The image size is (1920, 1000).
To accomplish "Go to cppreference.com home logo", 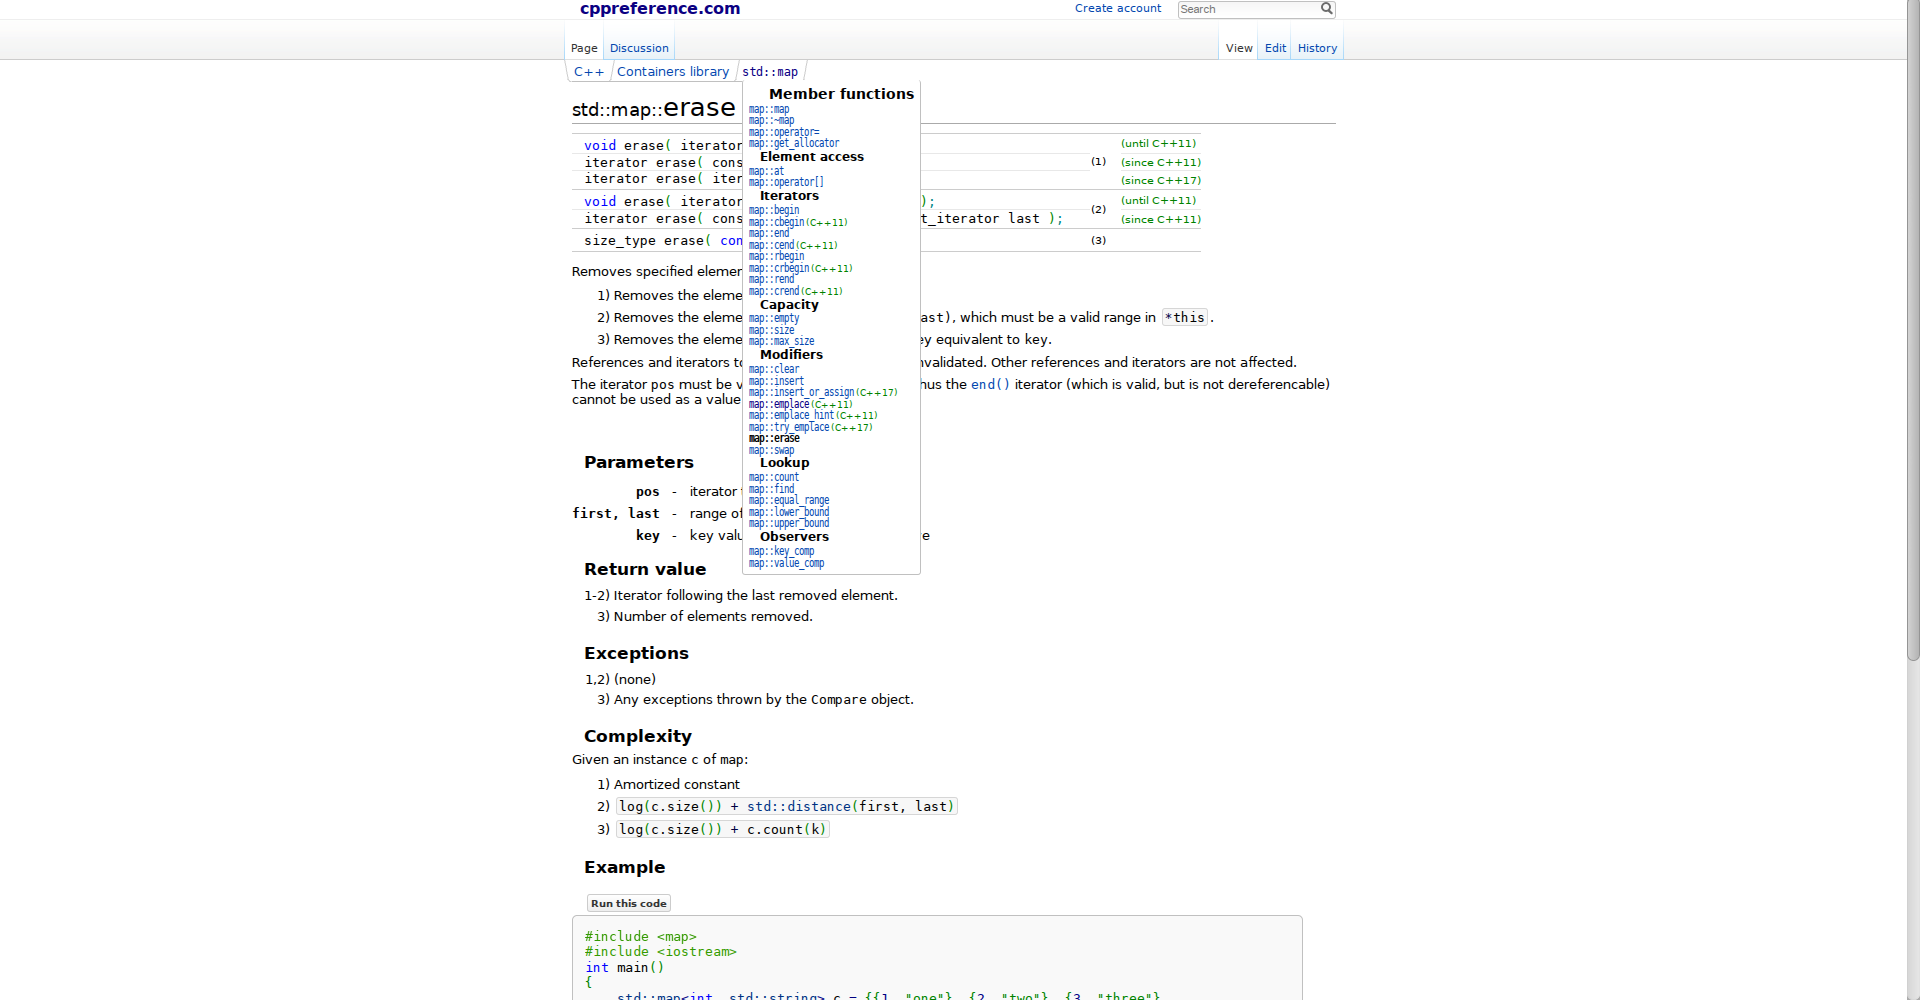I will point(660,9).
